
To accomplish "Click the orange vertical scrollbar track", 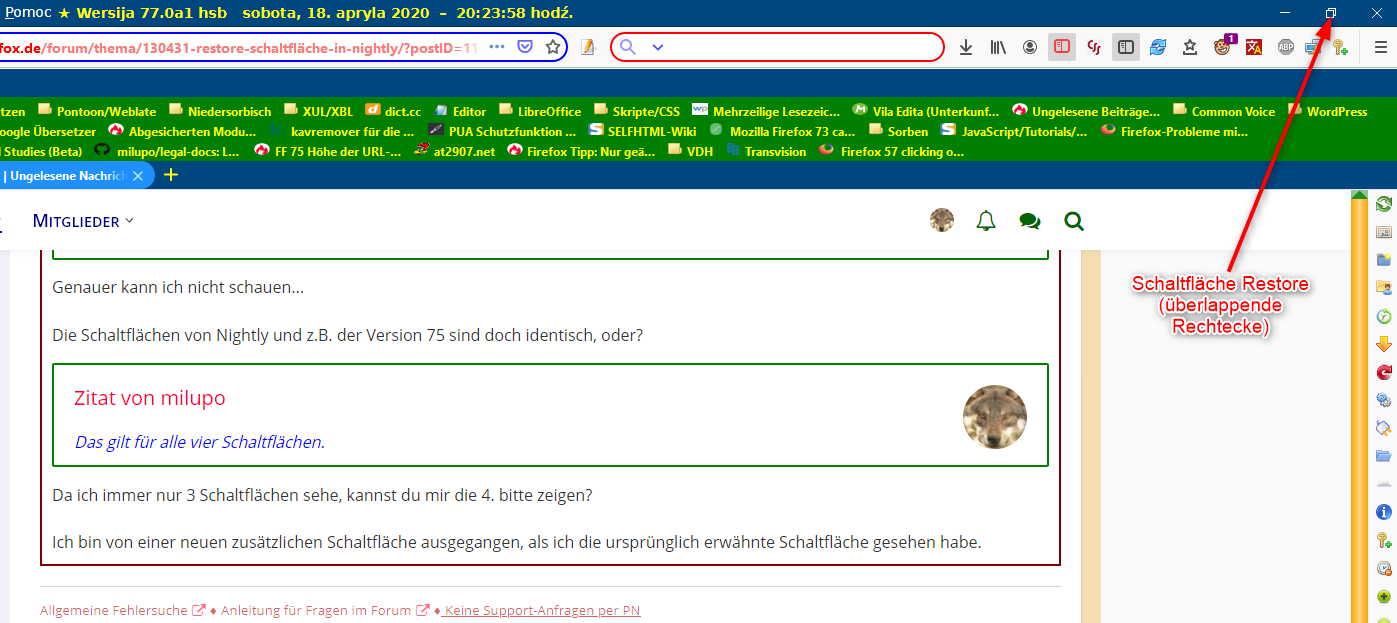I will pos(1360,410).
